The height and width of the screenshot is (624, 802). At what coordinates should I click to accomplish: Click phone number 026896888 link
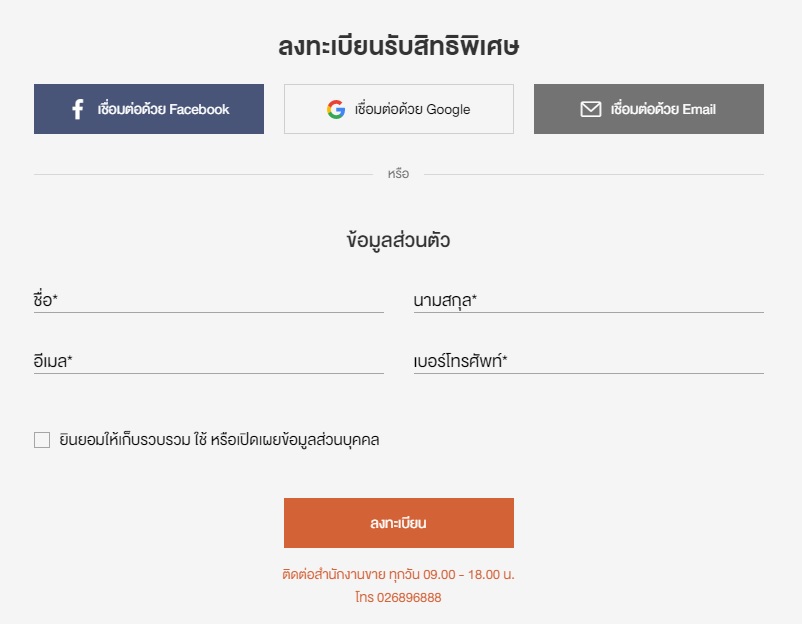point(409,597)
